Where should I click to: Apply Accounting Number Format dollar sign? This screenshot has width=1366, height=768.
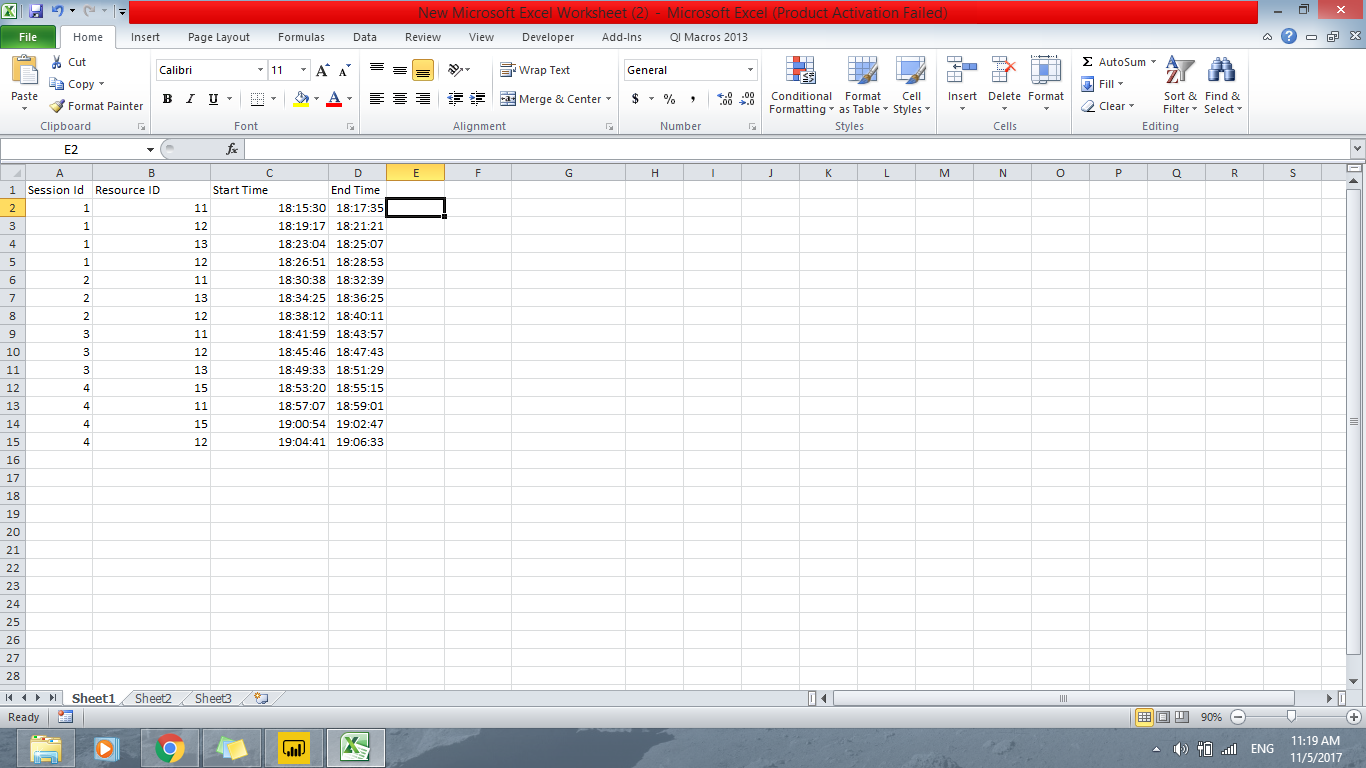pyautogui.click(x=635, y=99)
